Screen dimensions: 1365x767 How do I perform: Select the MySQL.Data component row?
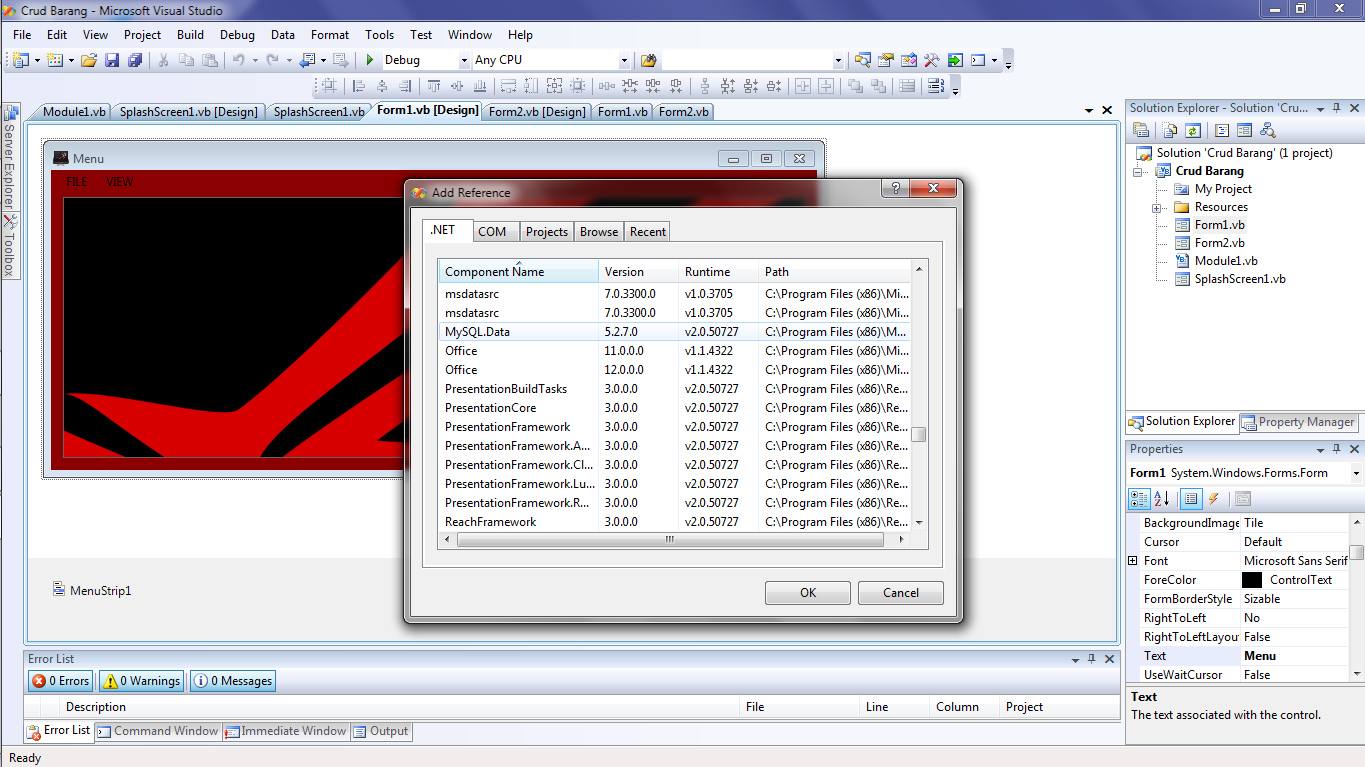click(521, 331)
